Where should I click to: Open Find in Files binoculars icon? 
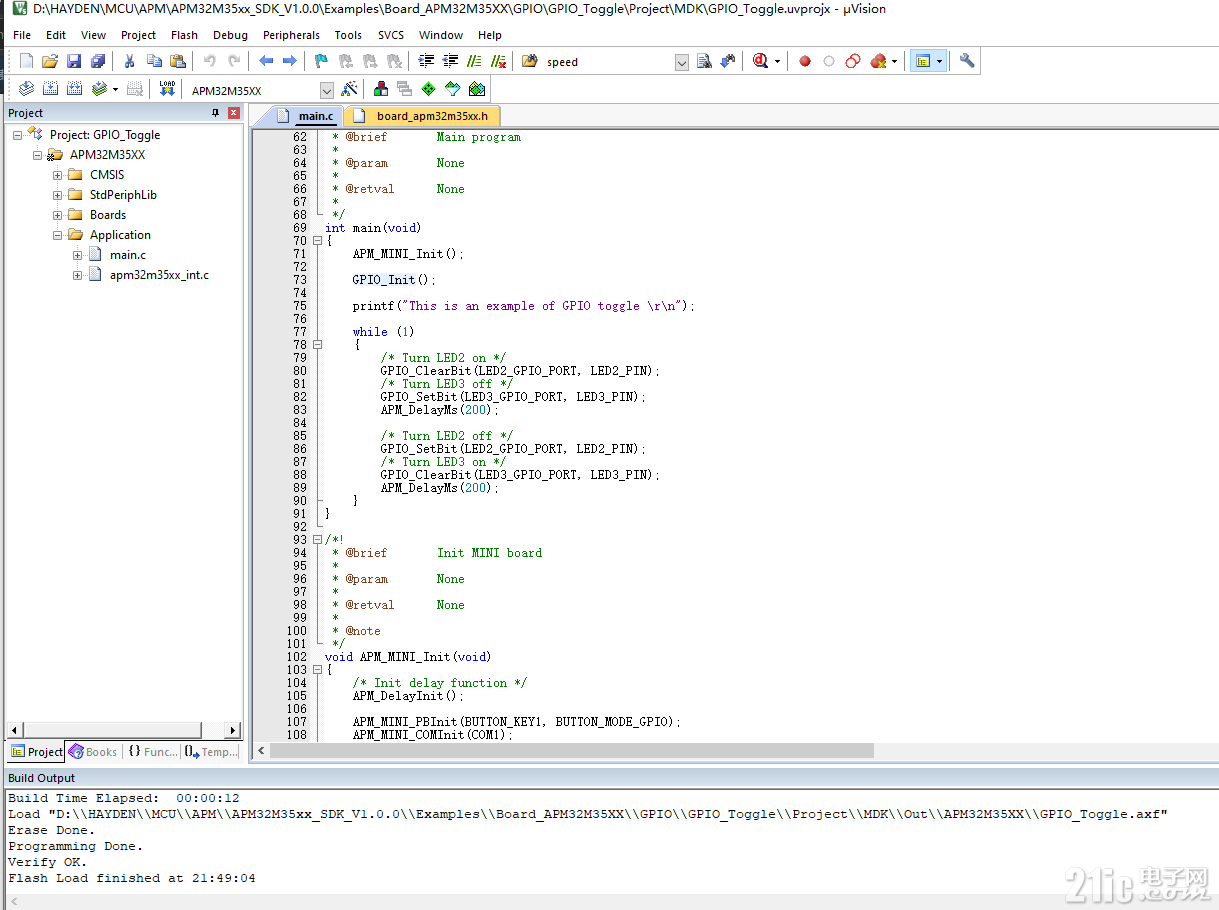(530, 61)
